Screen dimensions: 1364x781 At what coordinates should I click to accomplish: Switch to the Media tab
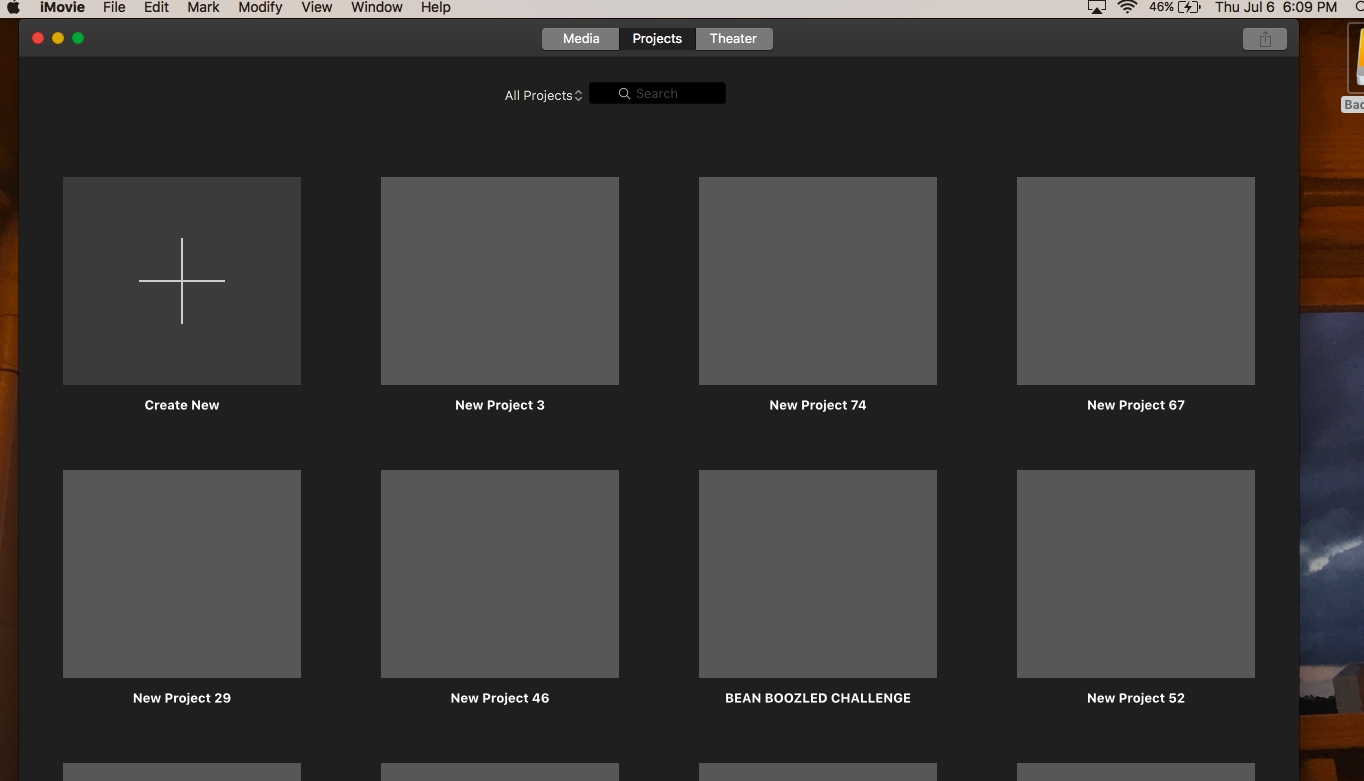(x=581, y=39)
